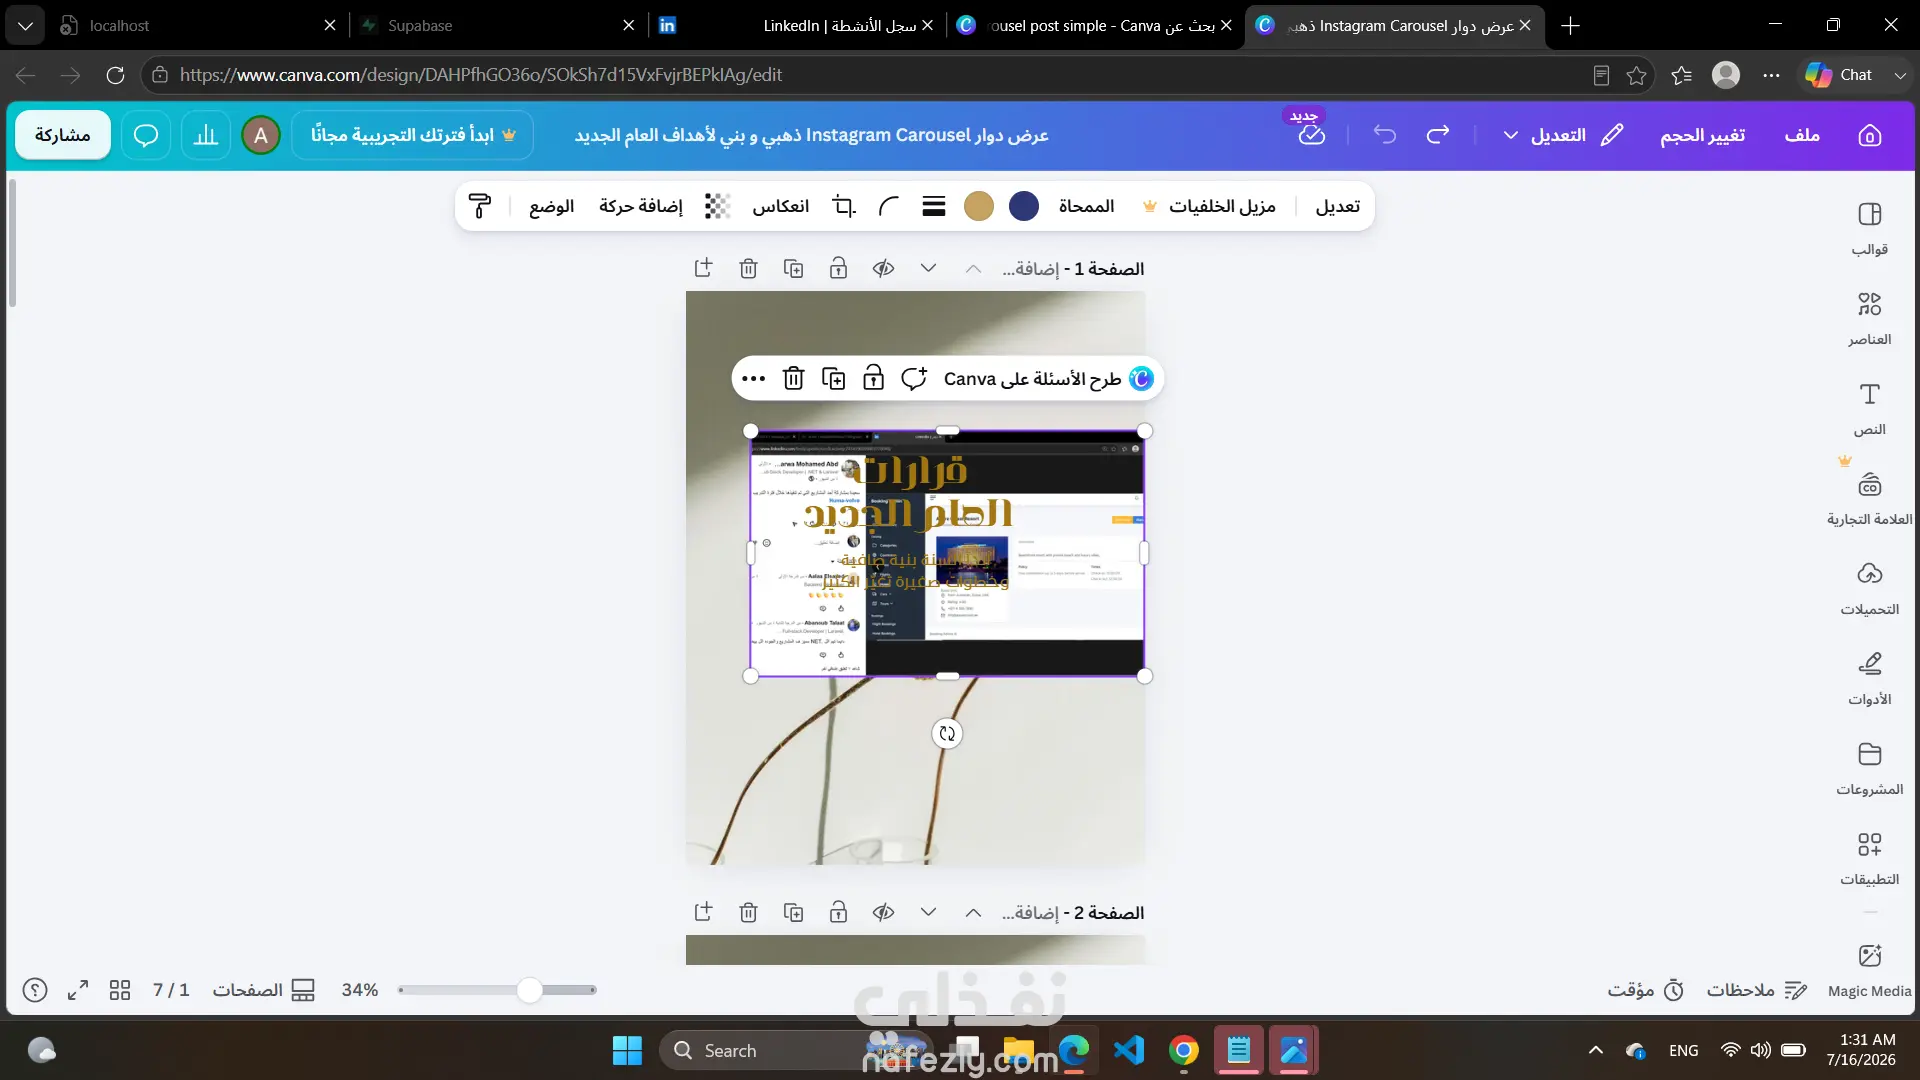The image size is (1920, 1080).
Task: Open the comments speech bubble icon
Action: [x=146, y=135]
